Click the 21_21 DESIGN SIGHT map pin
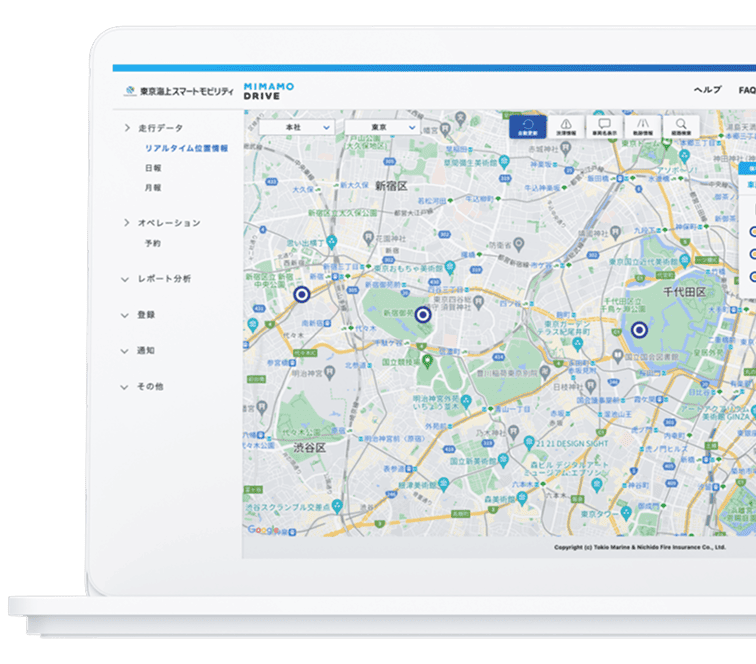Viewport: 756px width, 664px height. click(529, 443)
